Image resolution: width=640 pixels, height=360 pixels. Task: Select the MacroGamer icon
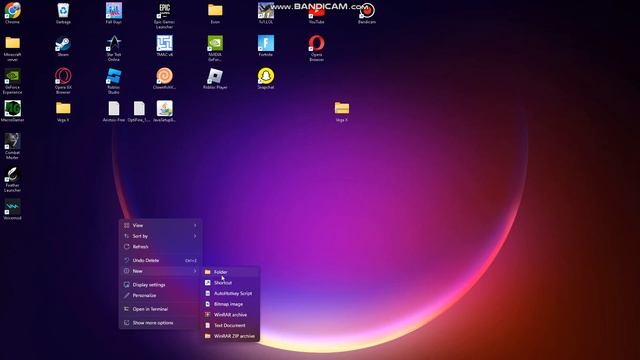click(x=13, y=111)
